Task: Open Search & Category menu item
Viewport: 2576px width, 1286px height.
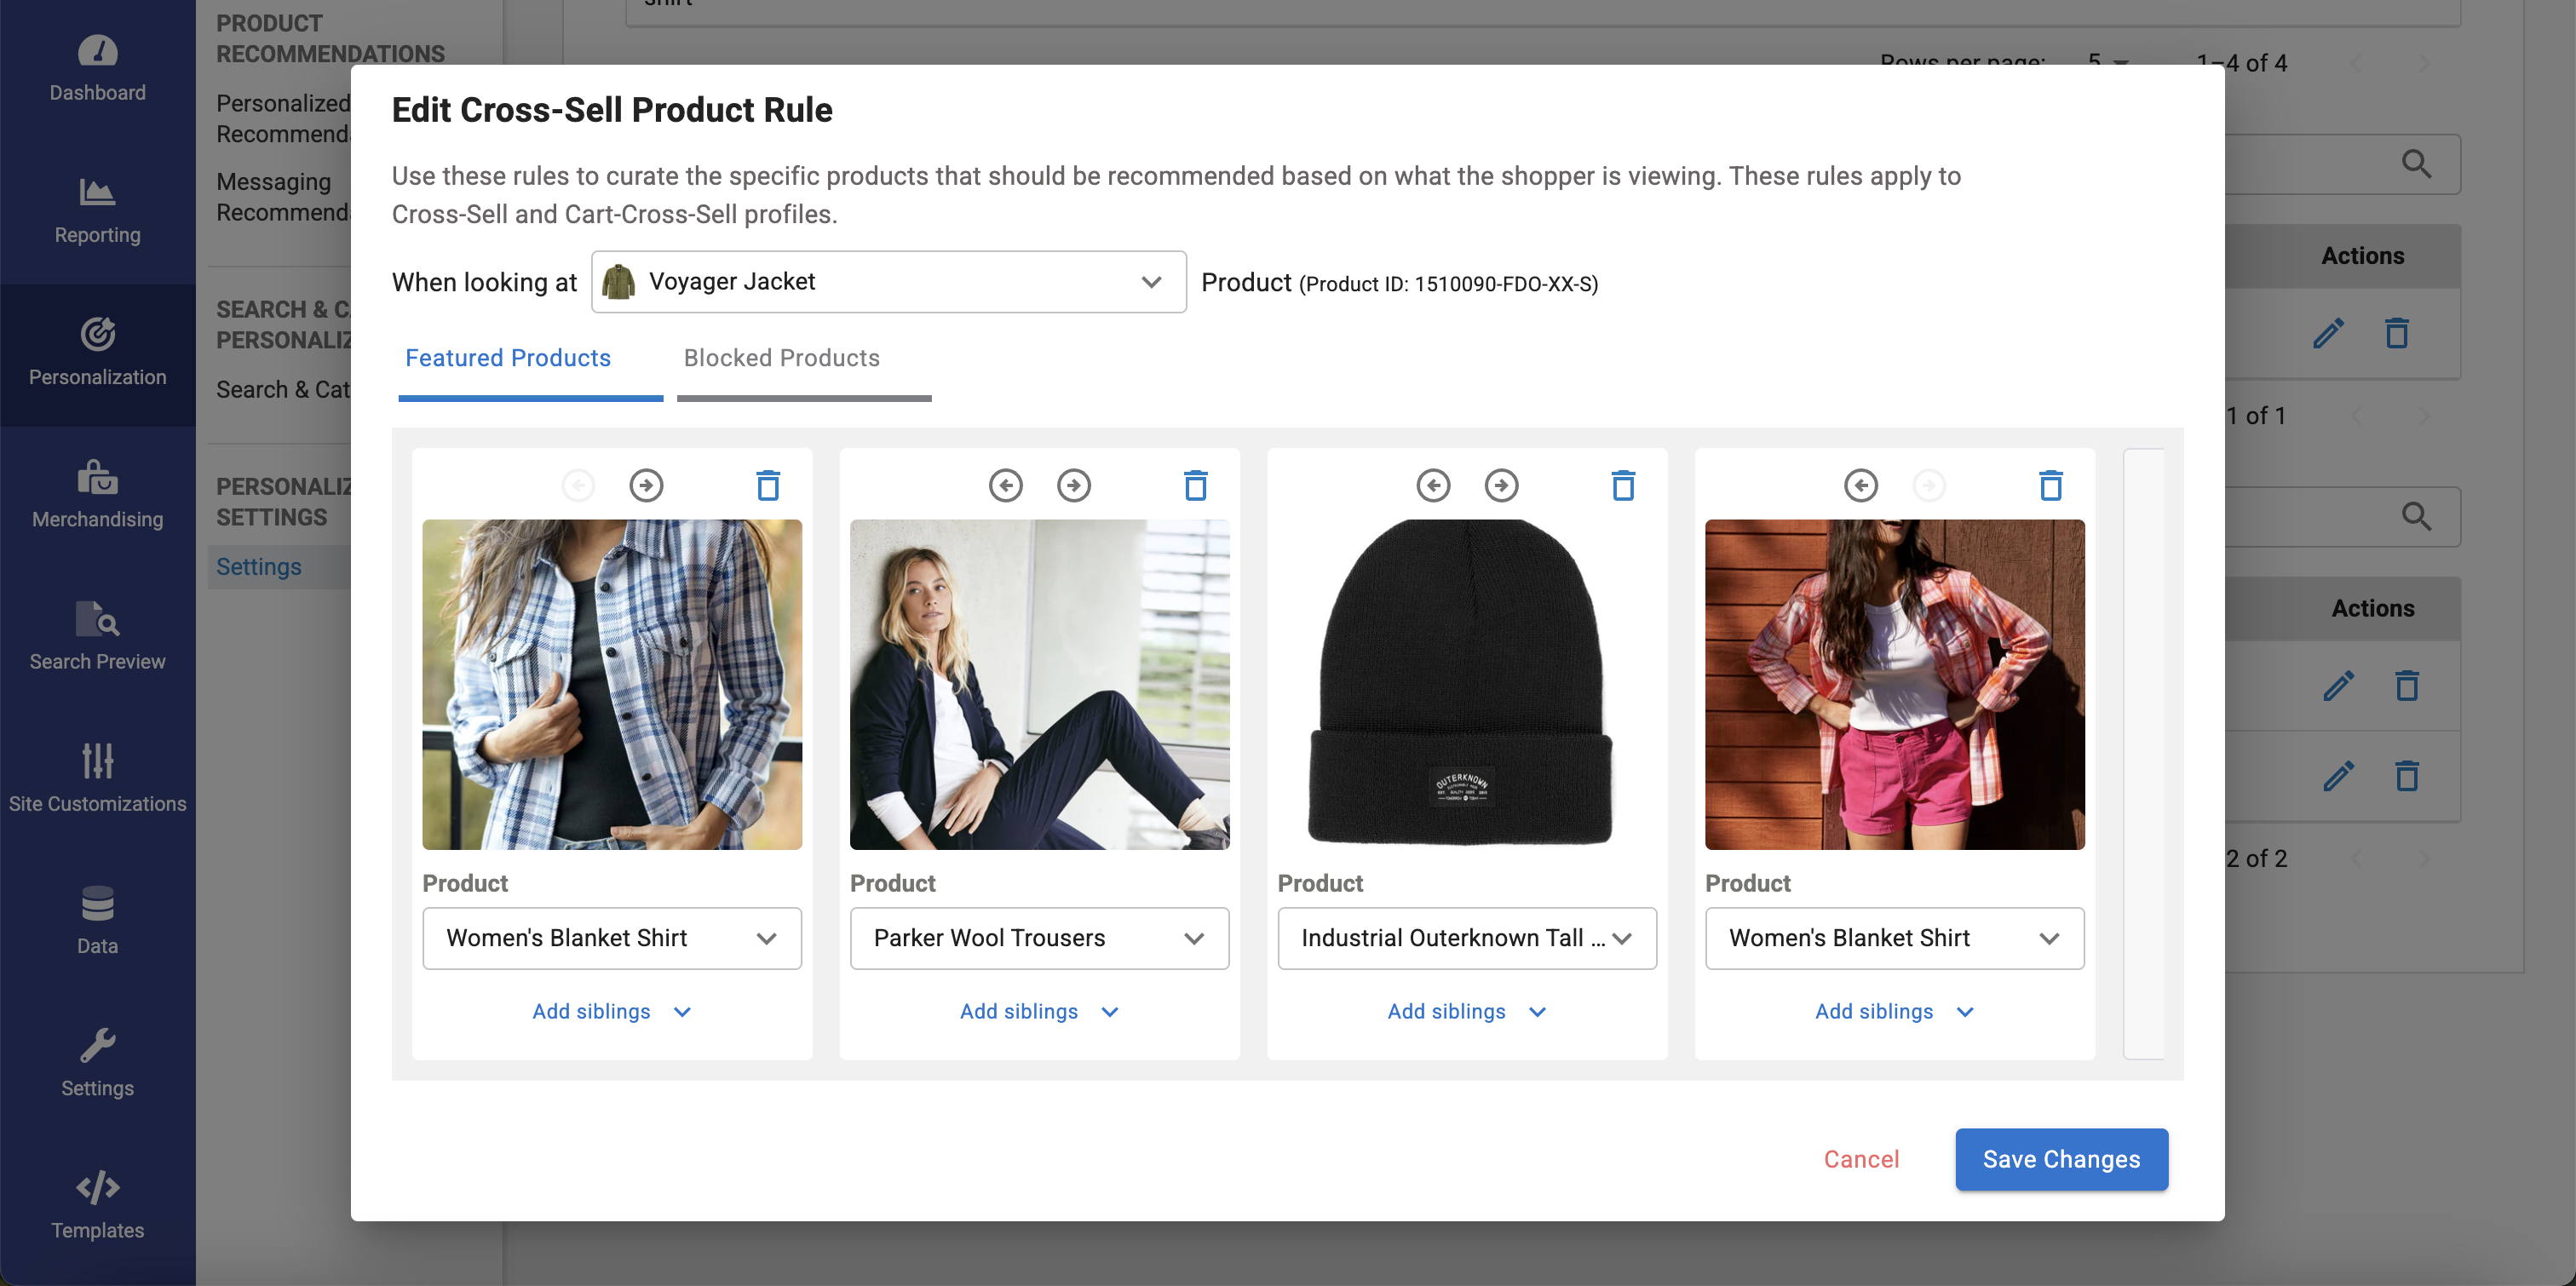Action: pos(284,390)
